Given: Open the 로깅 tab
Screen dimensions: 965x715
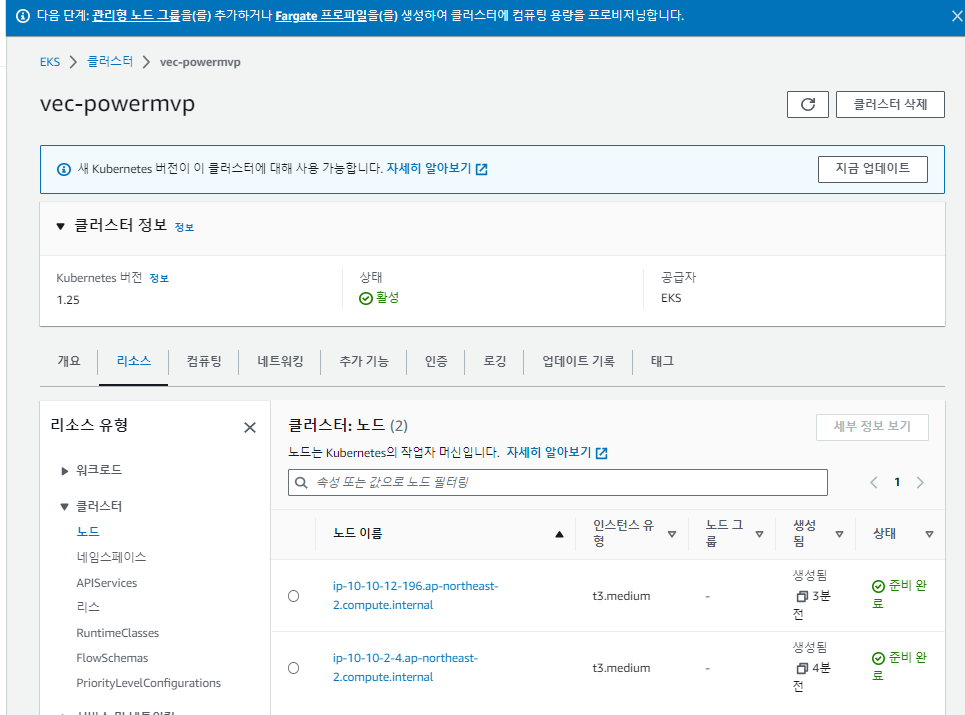Looking at the screenshot, I should [x=494, y=361].
